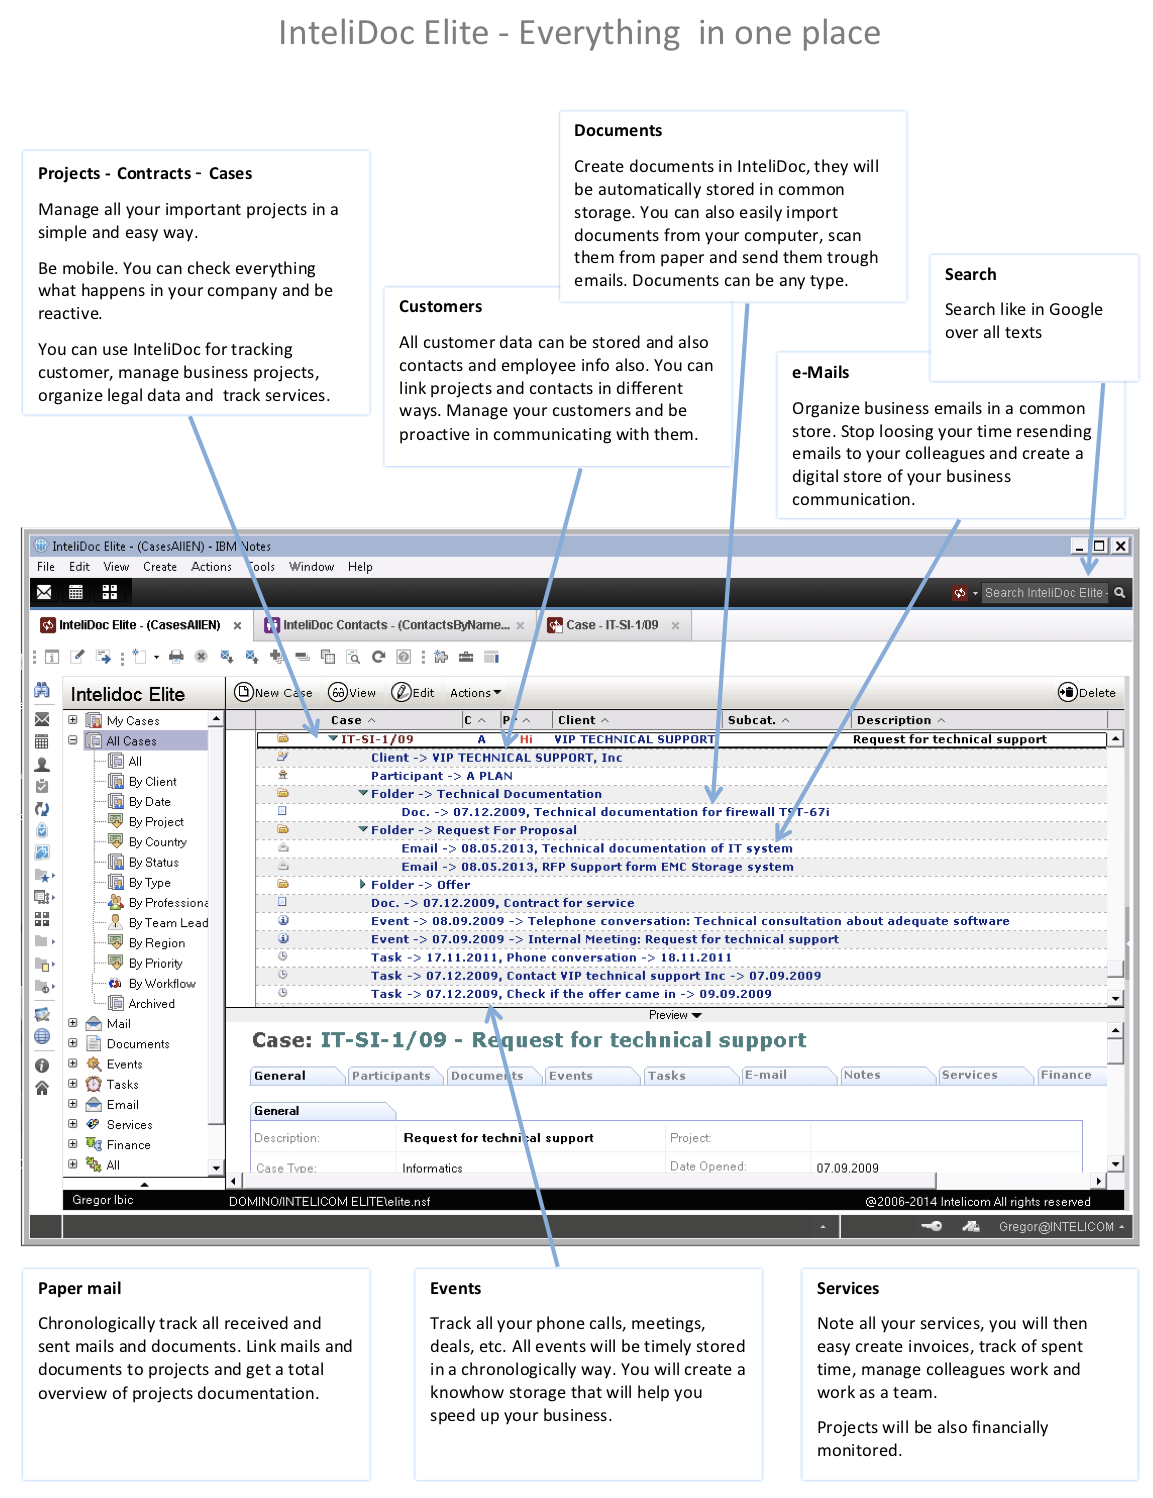Image resolution: width=1153 pixels, height=1498 pixels.
Task: Click the home icon in the sidebar
Action: [42, 1088]
